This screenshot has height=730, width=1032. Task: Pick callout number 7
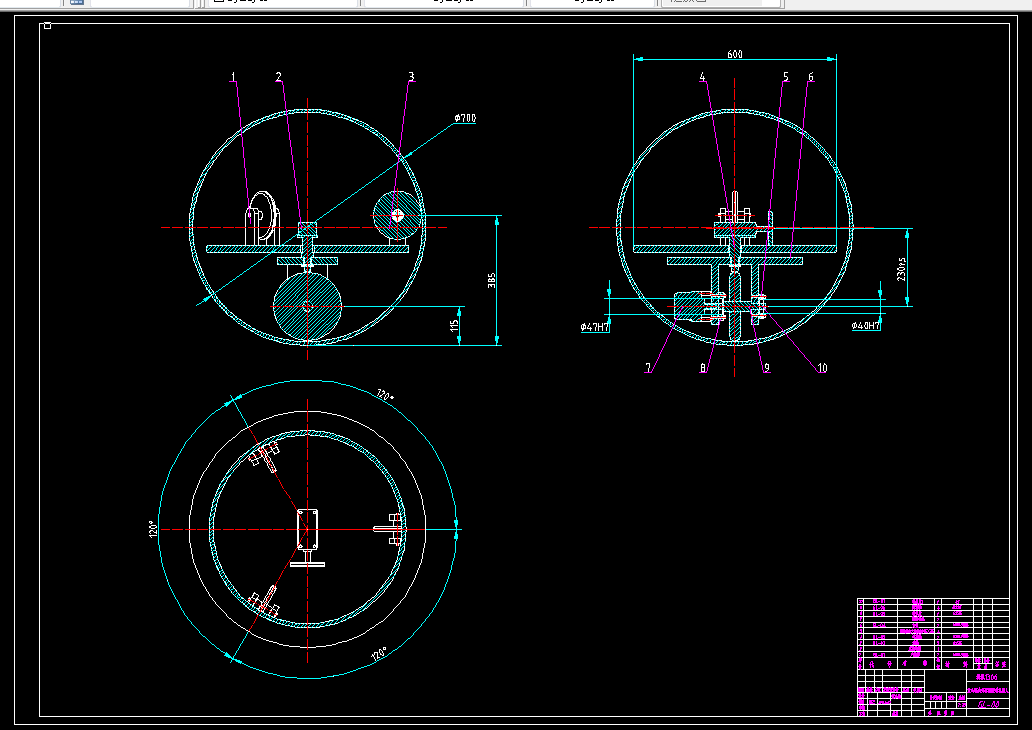point(648,368)
